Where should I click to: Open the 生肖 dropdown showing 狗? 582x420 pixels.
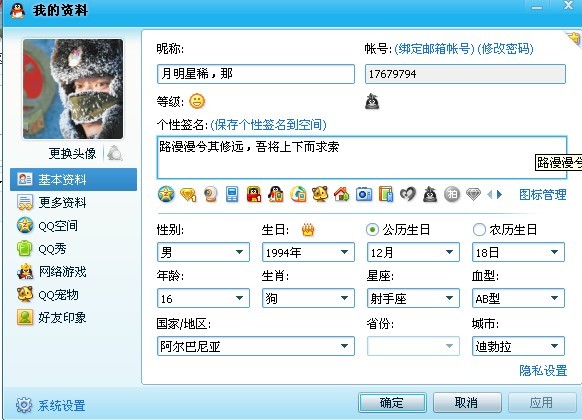(x=308, y=298)
